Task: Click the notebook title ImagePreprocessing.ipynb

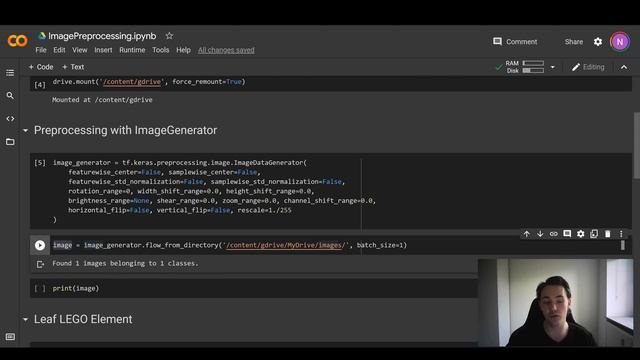Action: click(x=102, y=36)
